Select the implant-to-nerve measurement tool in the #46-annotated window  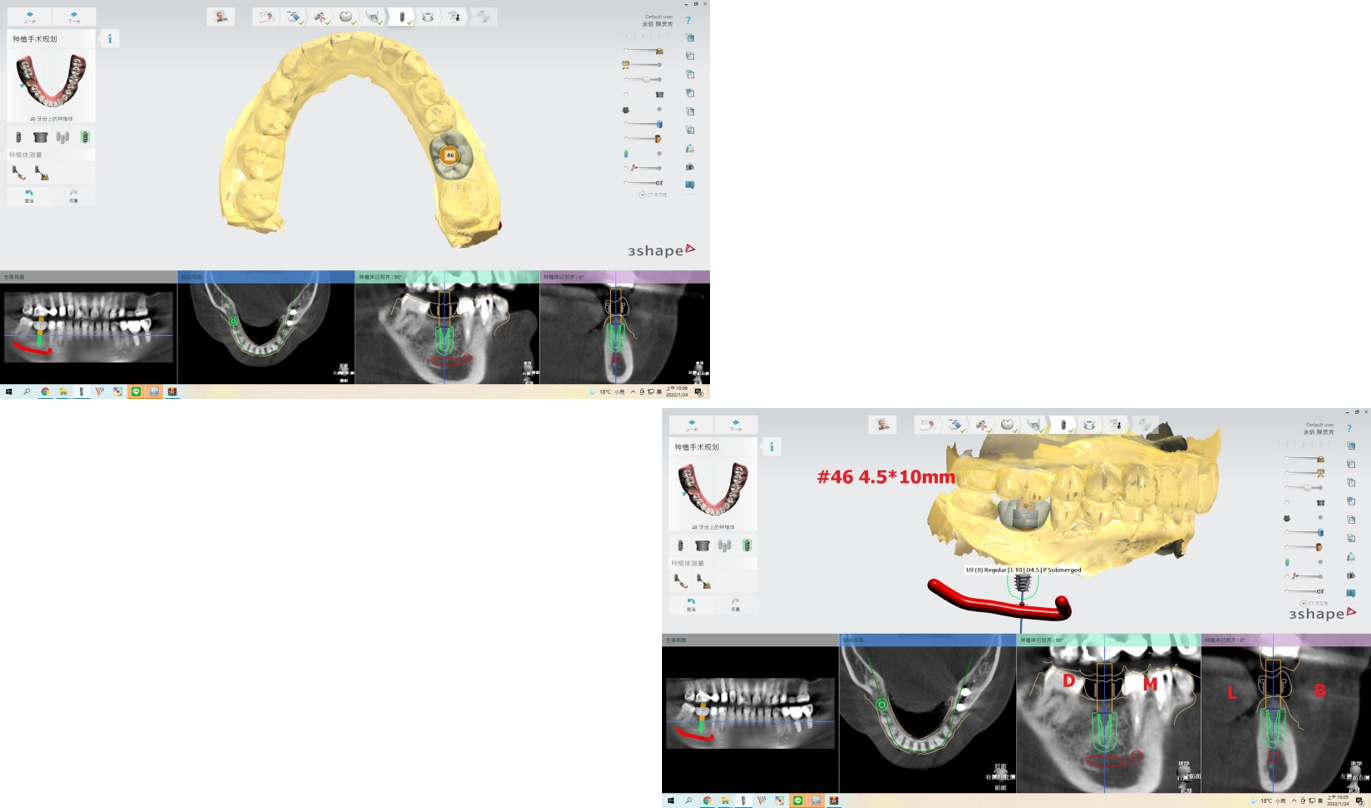pyautogui.click(x=703, y=581)
